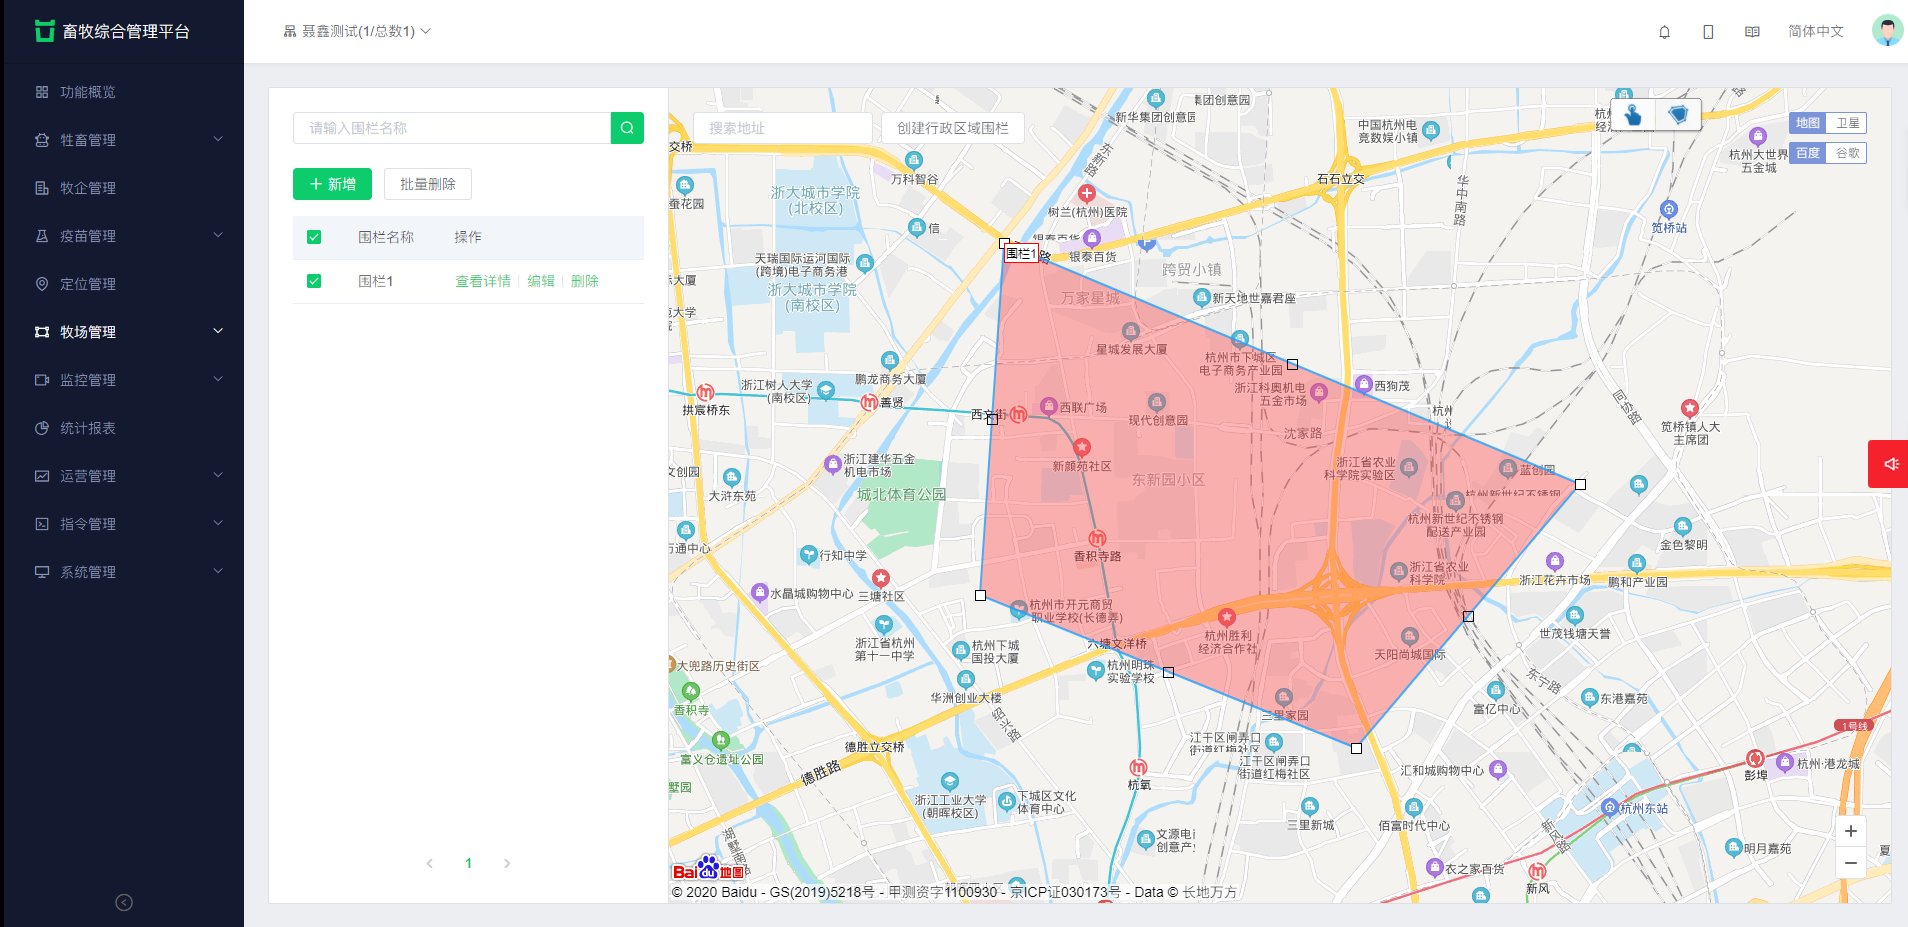Collapse the 牧场管理 menu
The height and width of the screenshot is (927, 1908).
coord(218,331)
